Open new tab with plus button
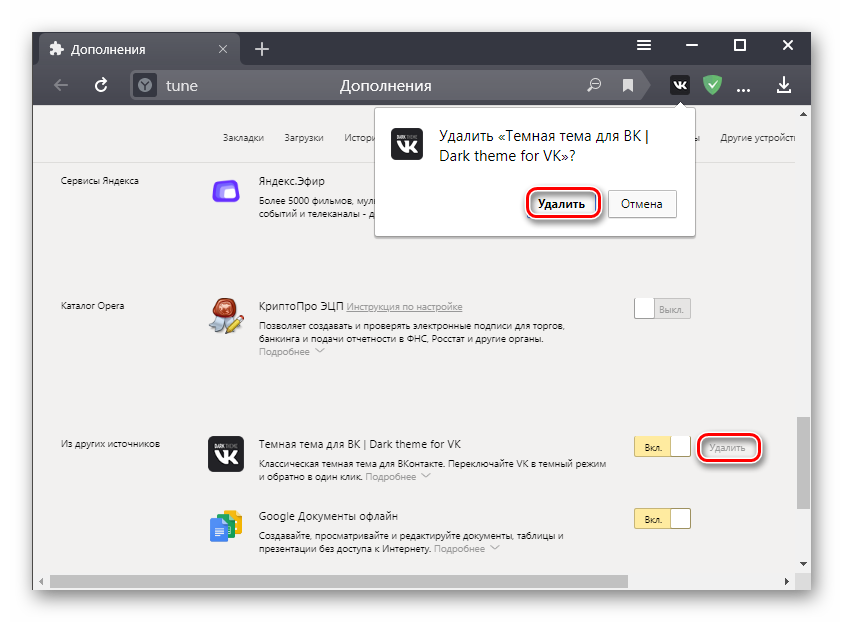 [x=262, y=49]
